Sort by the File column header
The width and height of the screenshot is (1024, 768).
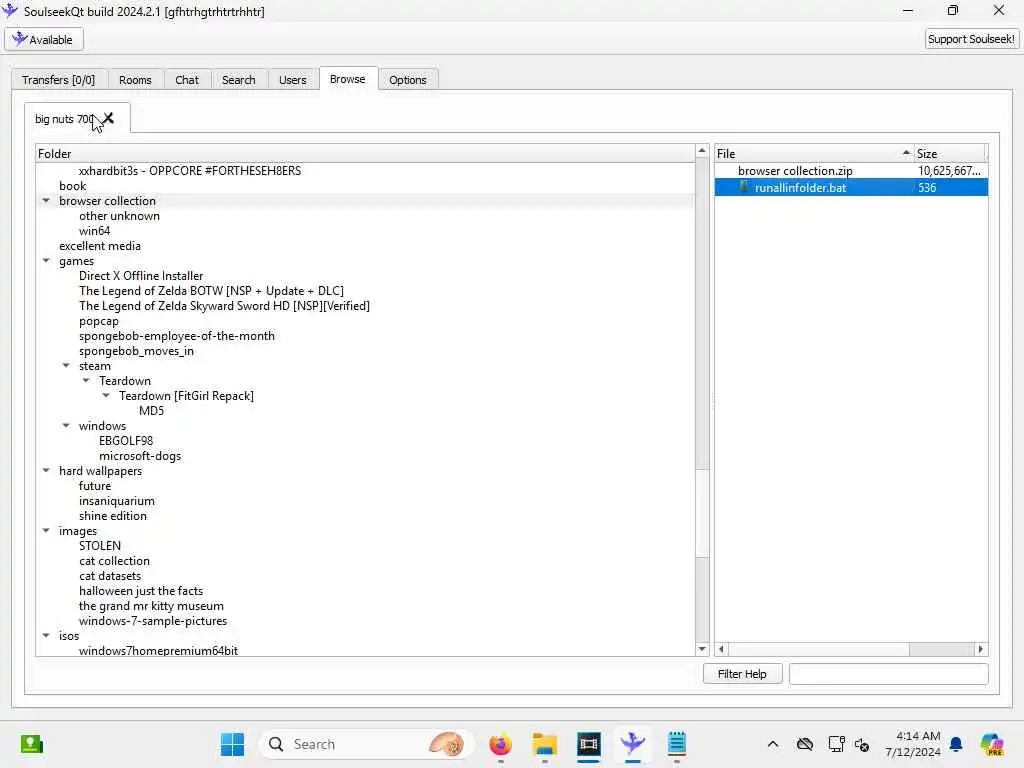(814, 153)
